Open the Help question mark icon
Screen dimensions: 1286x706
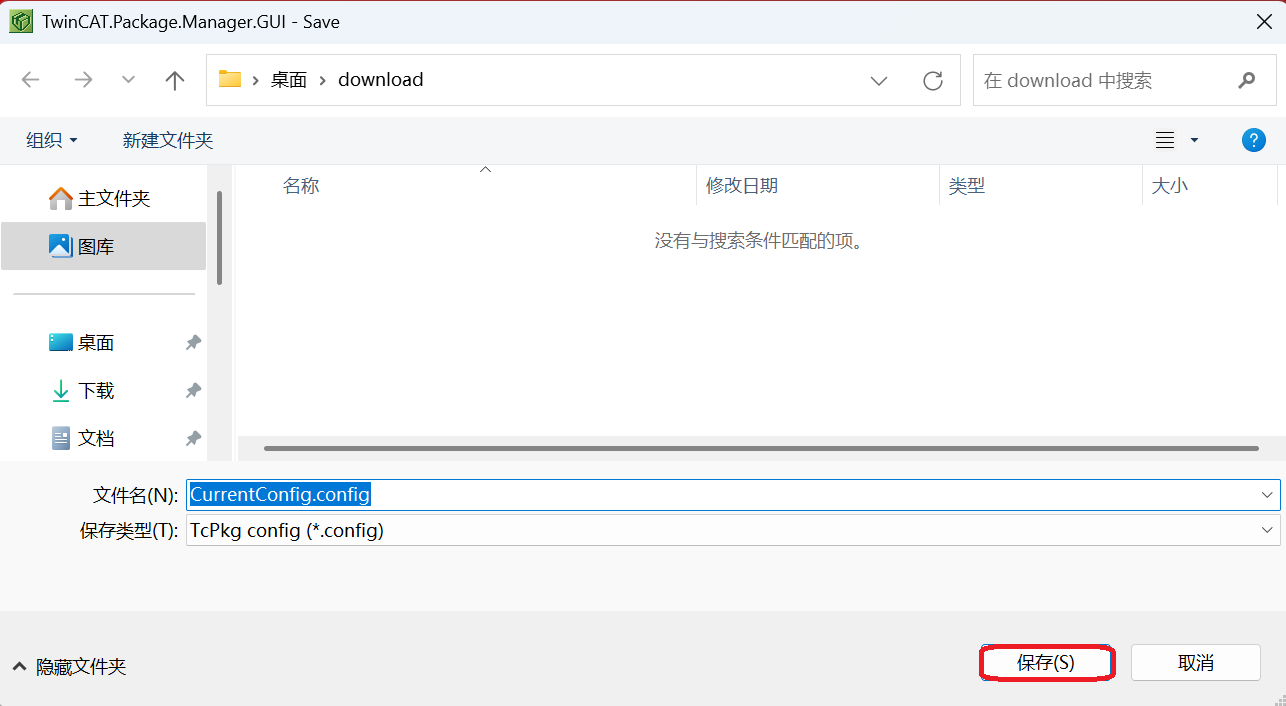coord(1253,140)
